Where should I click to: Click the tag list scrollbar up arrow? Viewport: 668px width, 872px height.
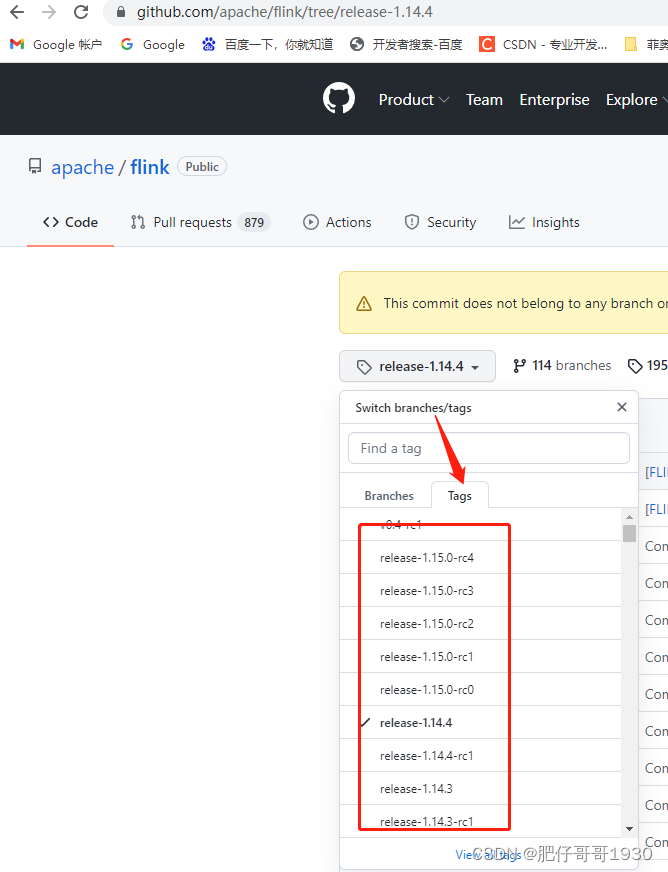click(629, 517)
